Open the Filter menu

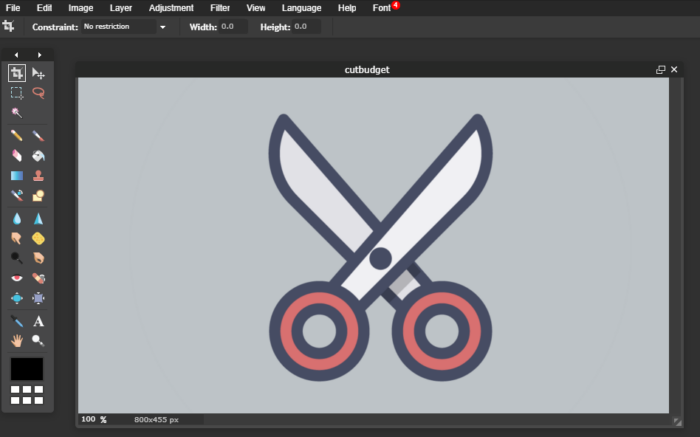(220, 8)
